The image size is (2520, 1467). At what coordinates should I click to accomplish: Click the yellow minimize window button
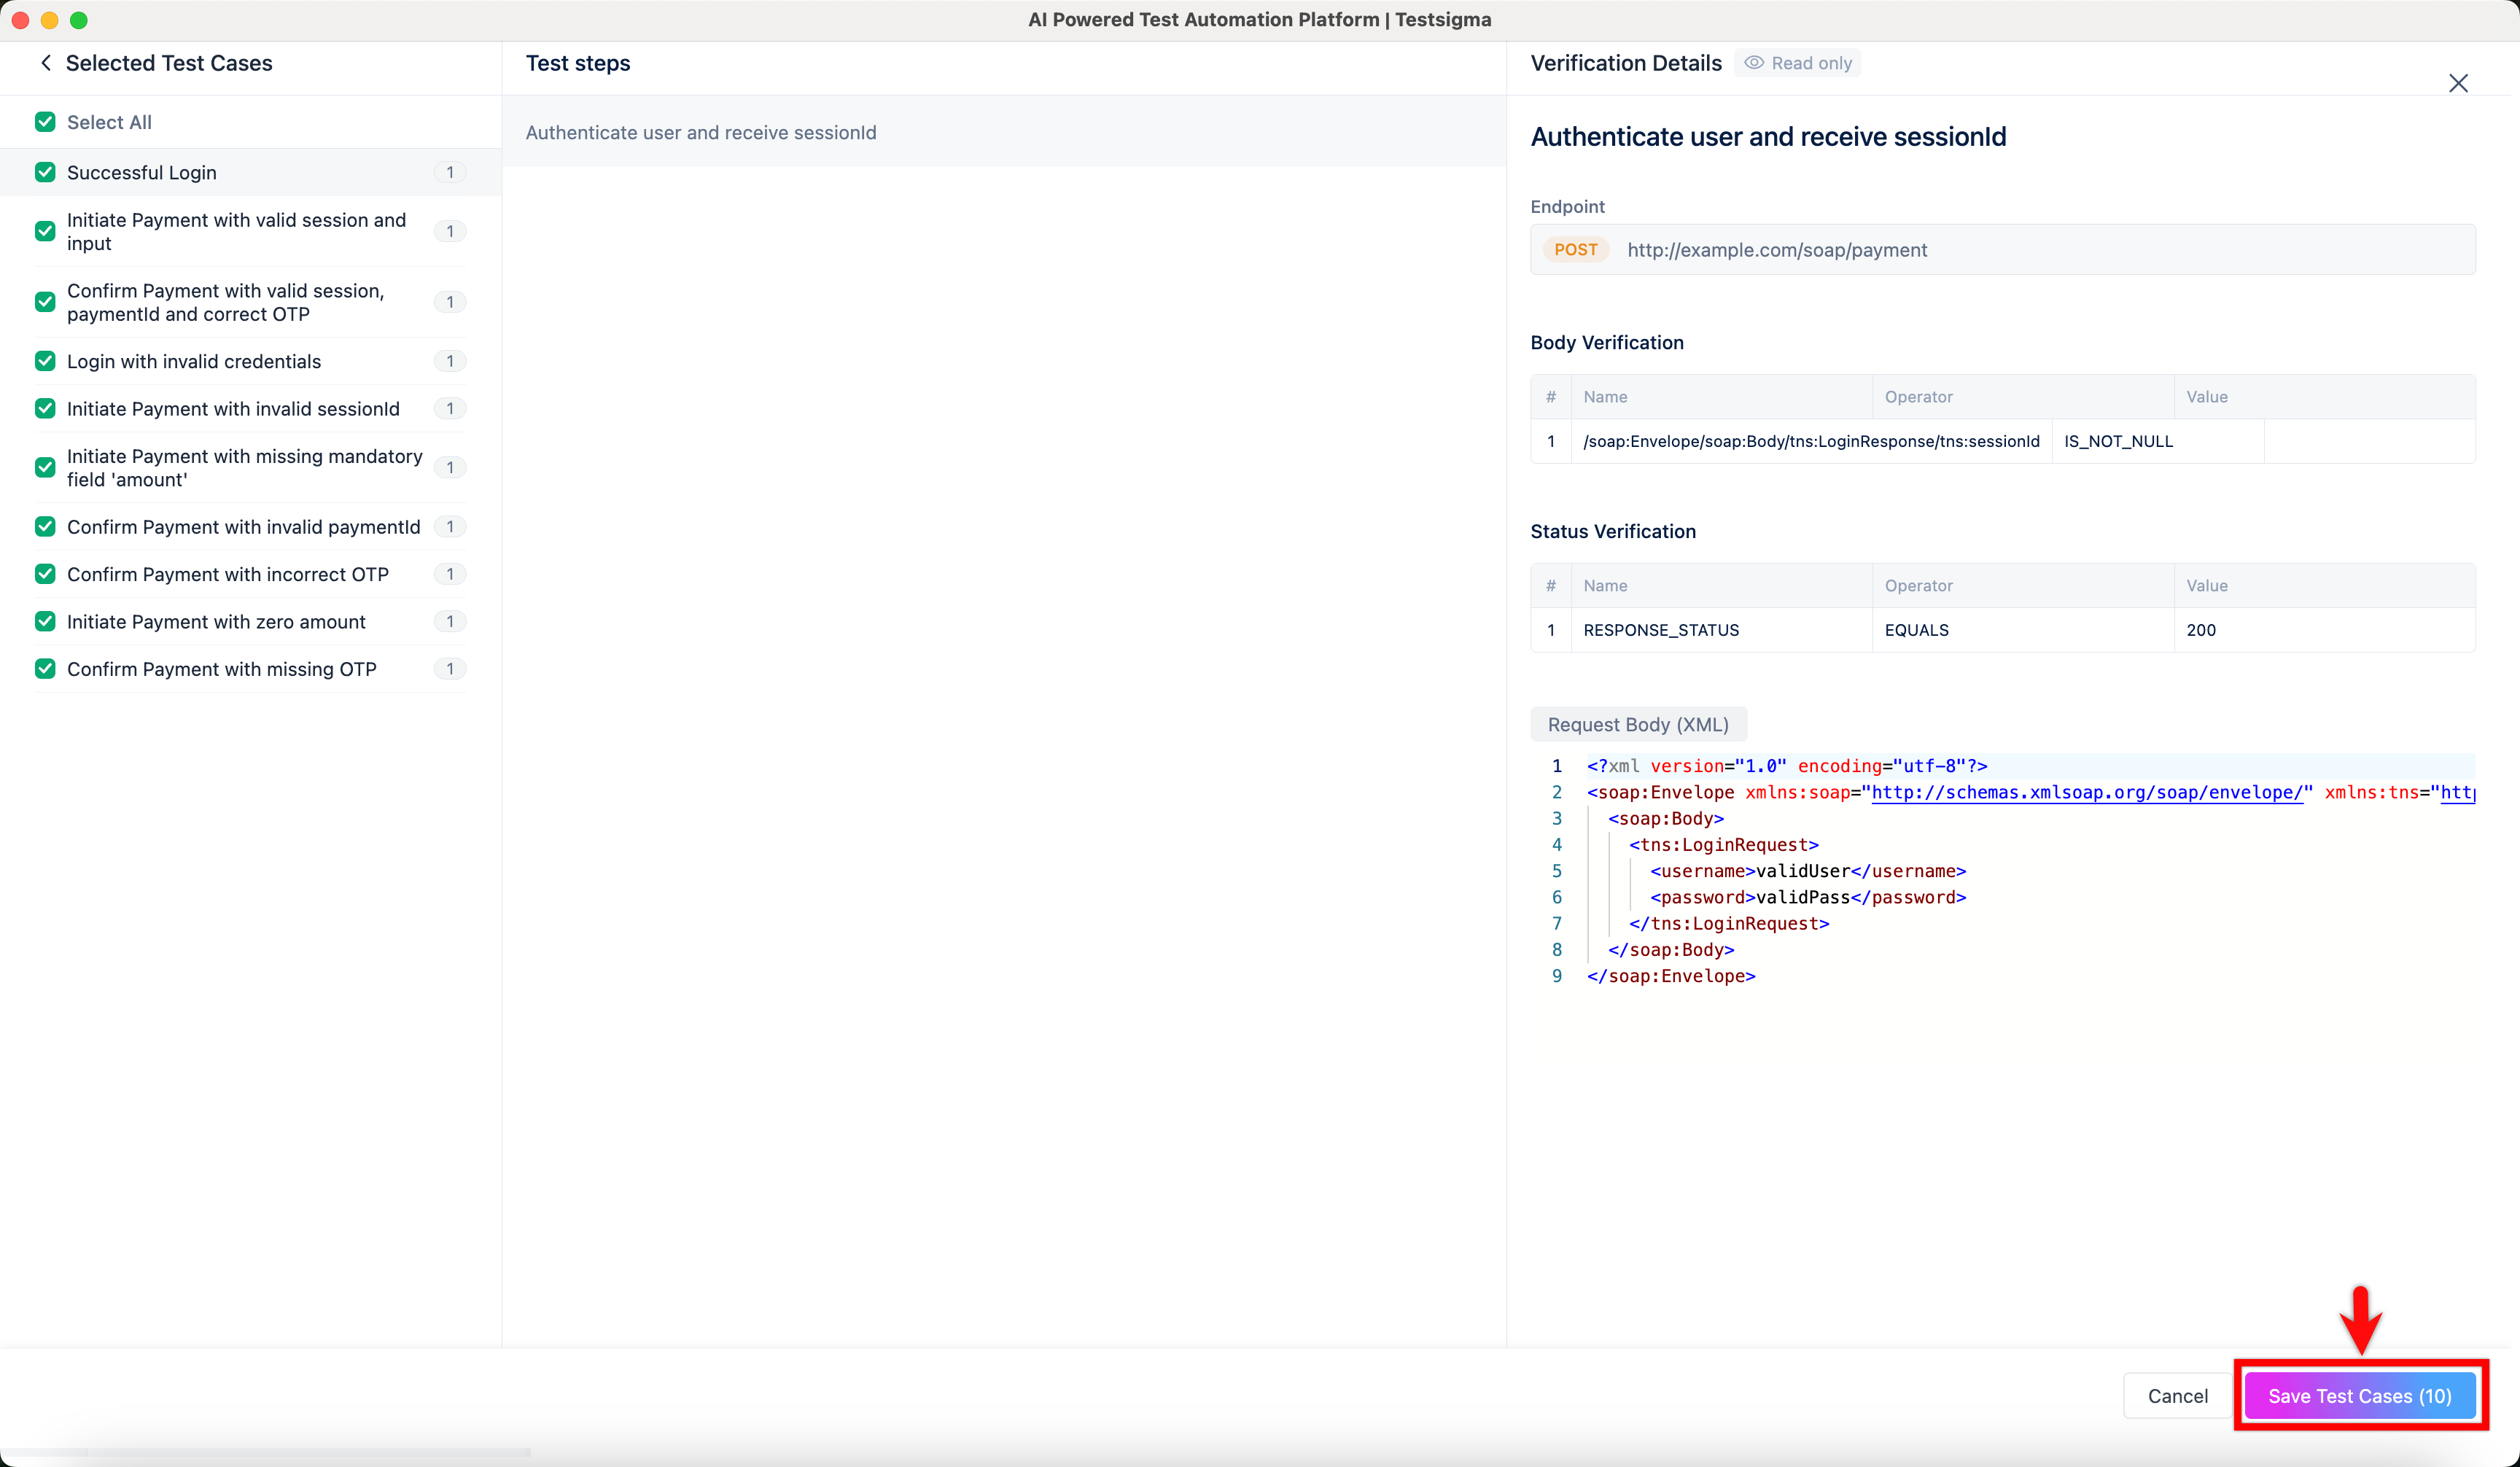50,20
